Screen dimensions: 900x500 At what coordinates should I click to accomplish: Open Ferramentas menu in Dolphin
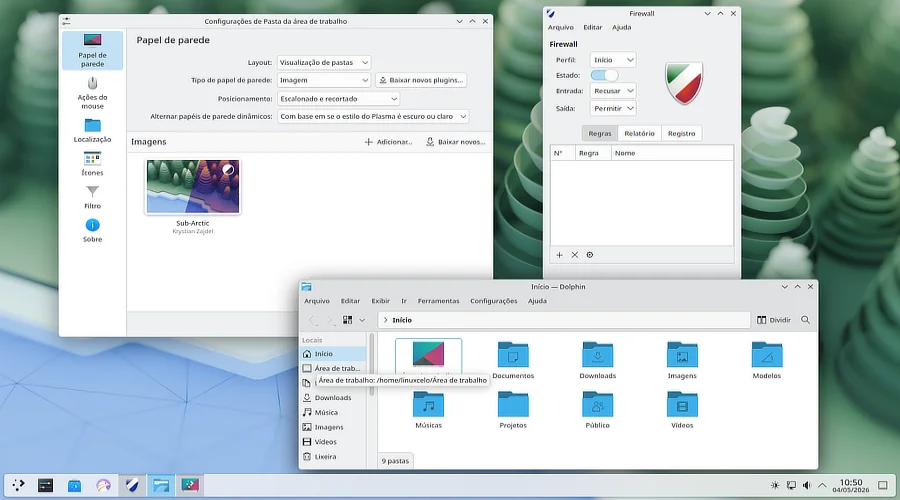pos(439,301)
